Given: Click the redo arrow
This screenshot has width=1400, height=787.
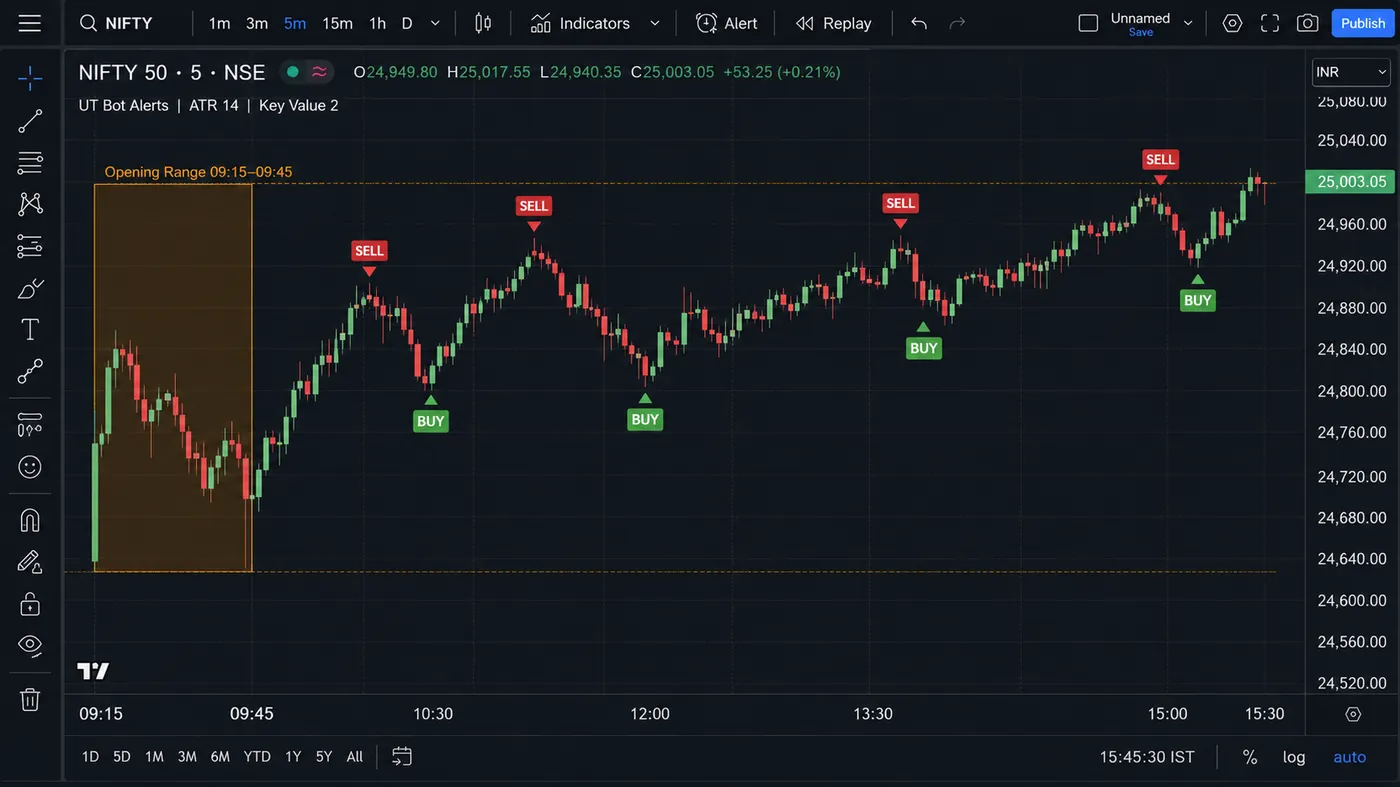Looking at the screenshot, I should pos(957,23).
